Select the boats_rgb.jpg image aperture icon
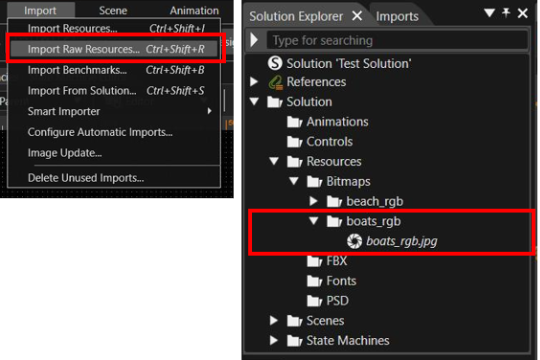 point(354,241)
